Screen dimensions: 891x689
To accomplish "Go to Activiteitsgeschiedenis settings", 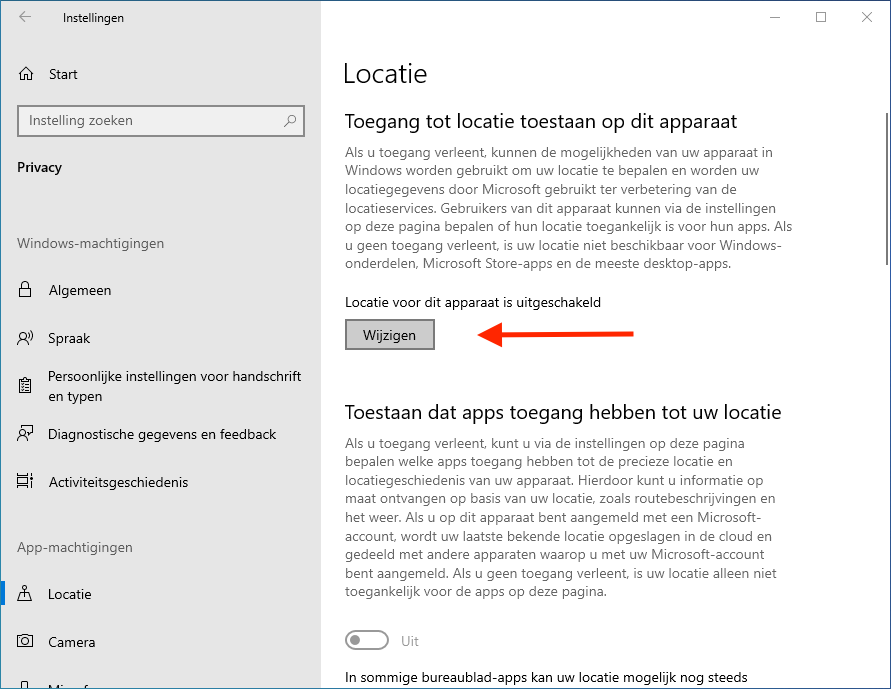I will 118,482.
